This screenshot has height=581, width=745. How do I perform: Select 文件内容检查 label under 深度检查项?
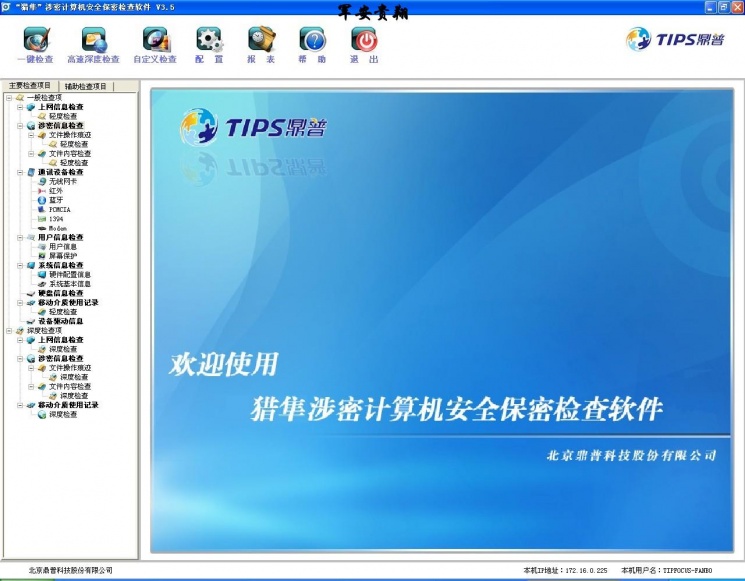[70, 386]
